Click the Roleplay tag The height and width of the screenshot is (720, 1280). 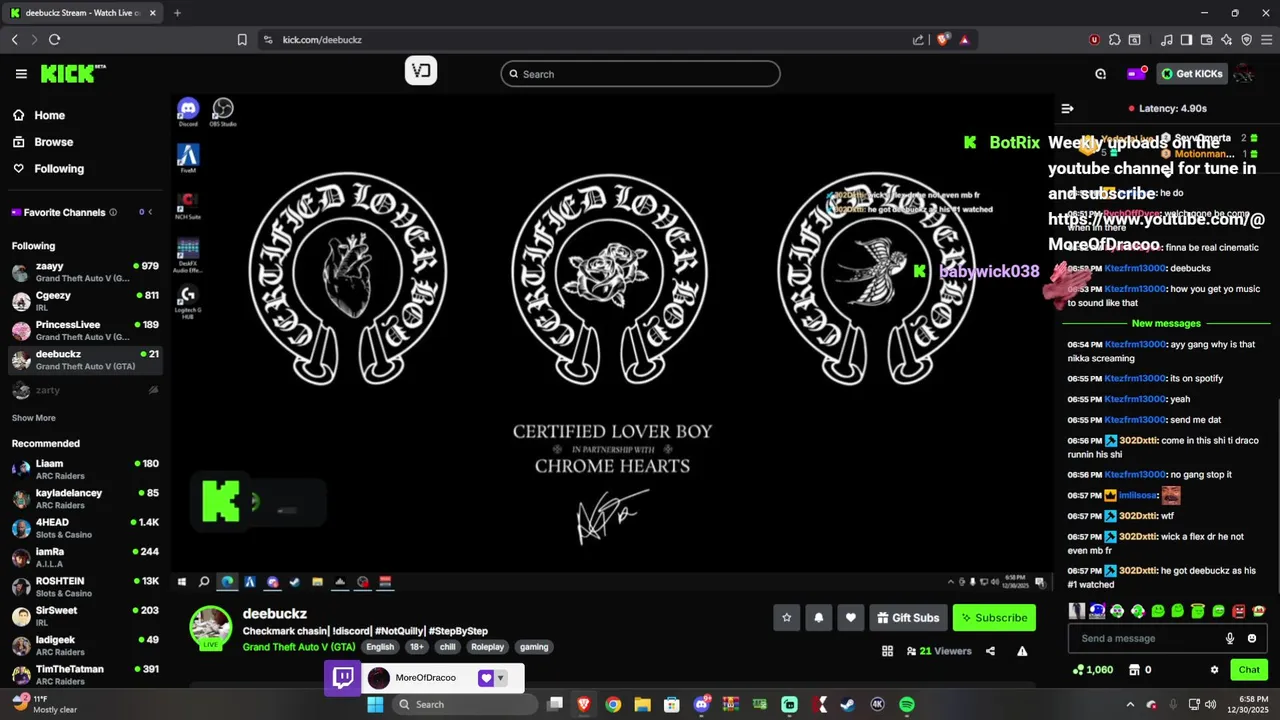pos(488,647)
